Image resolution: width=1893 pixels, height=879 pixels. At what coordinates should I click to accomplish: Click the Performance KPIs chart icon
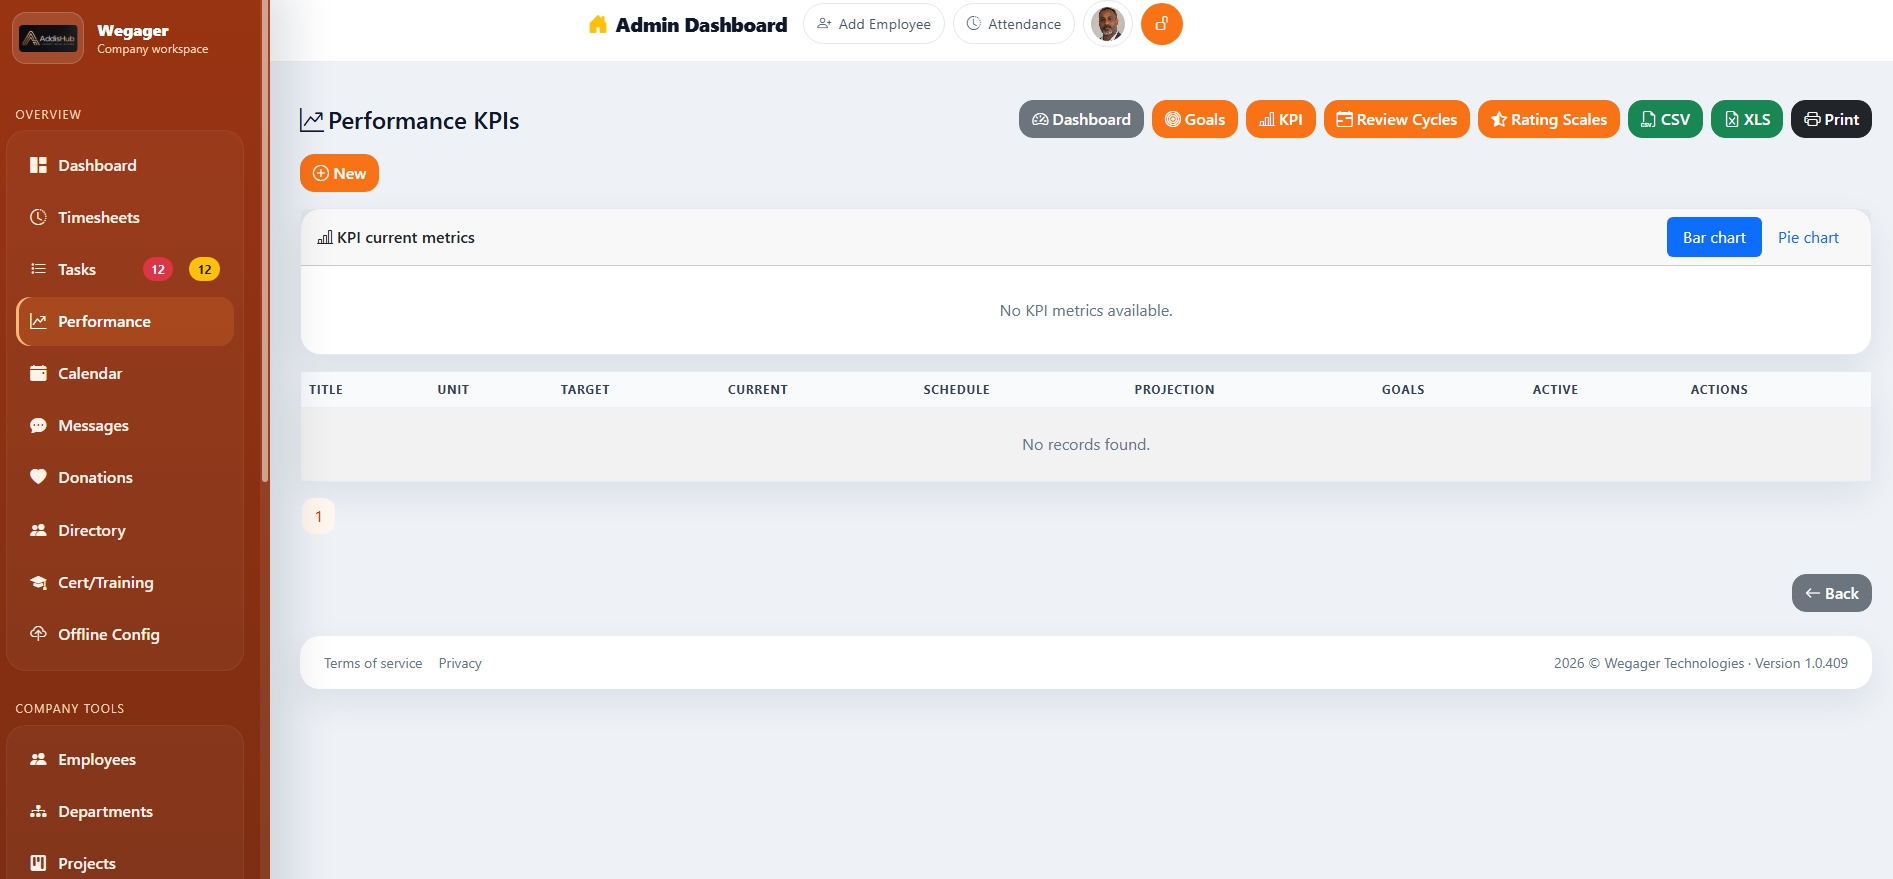(312, 121)
